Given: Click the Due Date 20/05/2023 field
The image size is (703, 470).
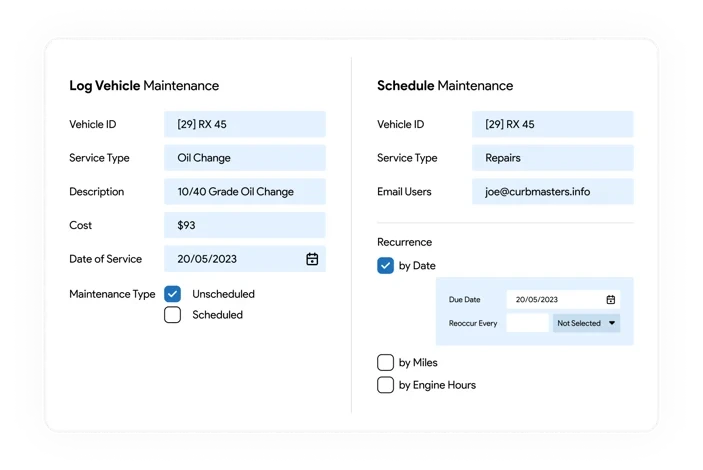Looking at the screenshot, I should (x=564, y=300).
